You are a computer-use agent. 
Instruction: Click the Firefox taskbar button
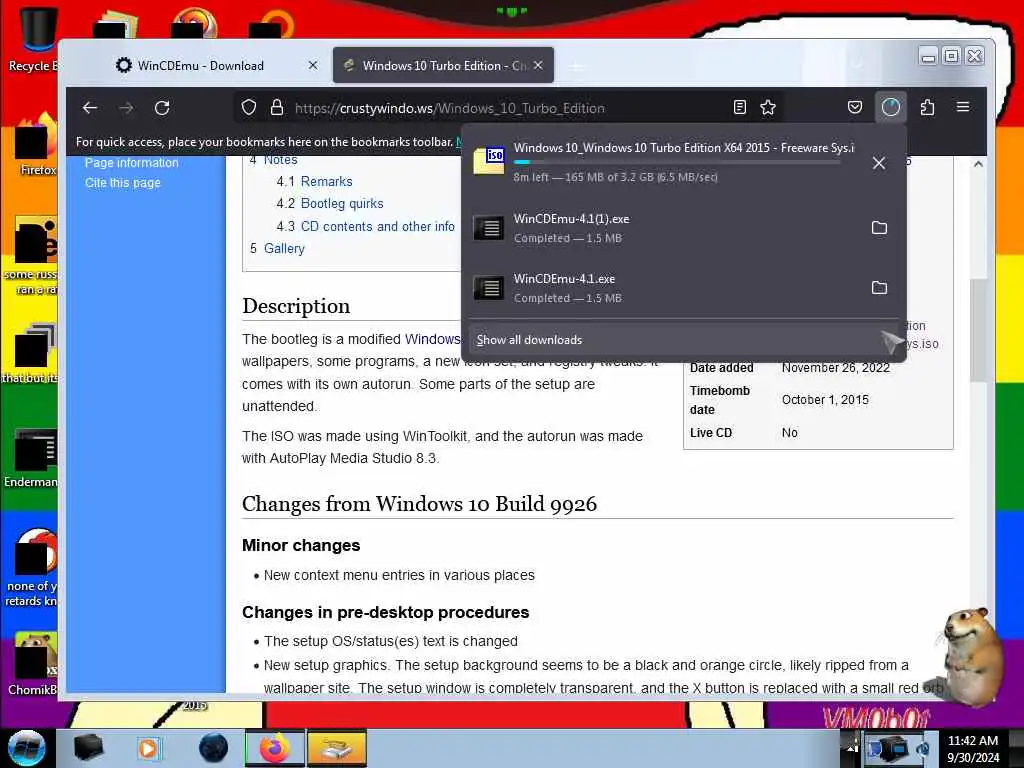(274, 748)
